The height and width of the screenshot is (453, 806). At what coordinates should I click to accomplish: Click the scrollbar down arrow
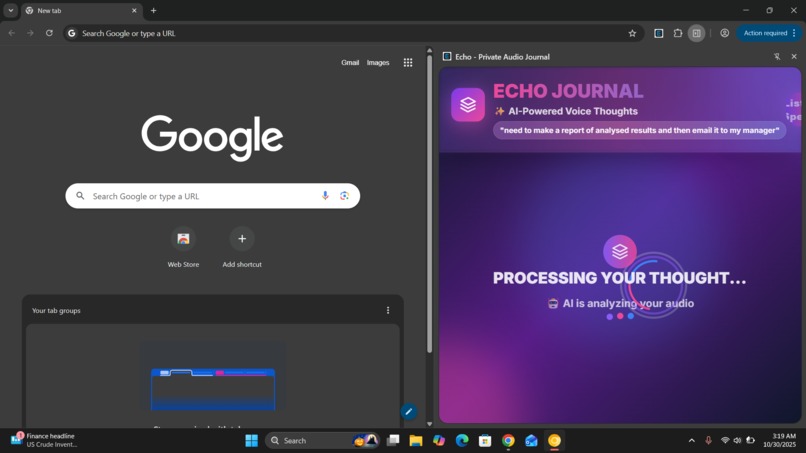tap(430, 424)
